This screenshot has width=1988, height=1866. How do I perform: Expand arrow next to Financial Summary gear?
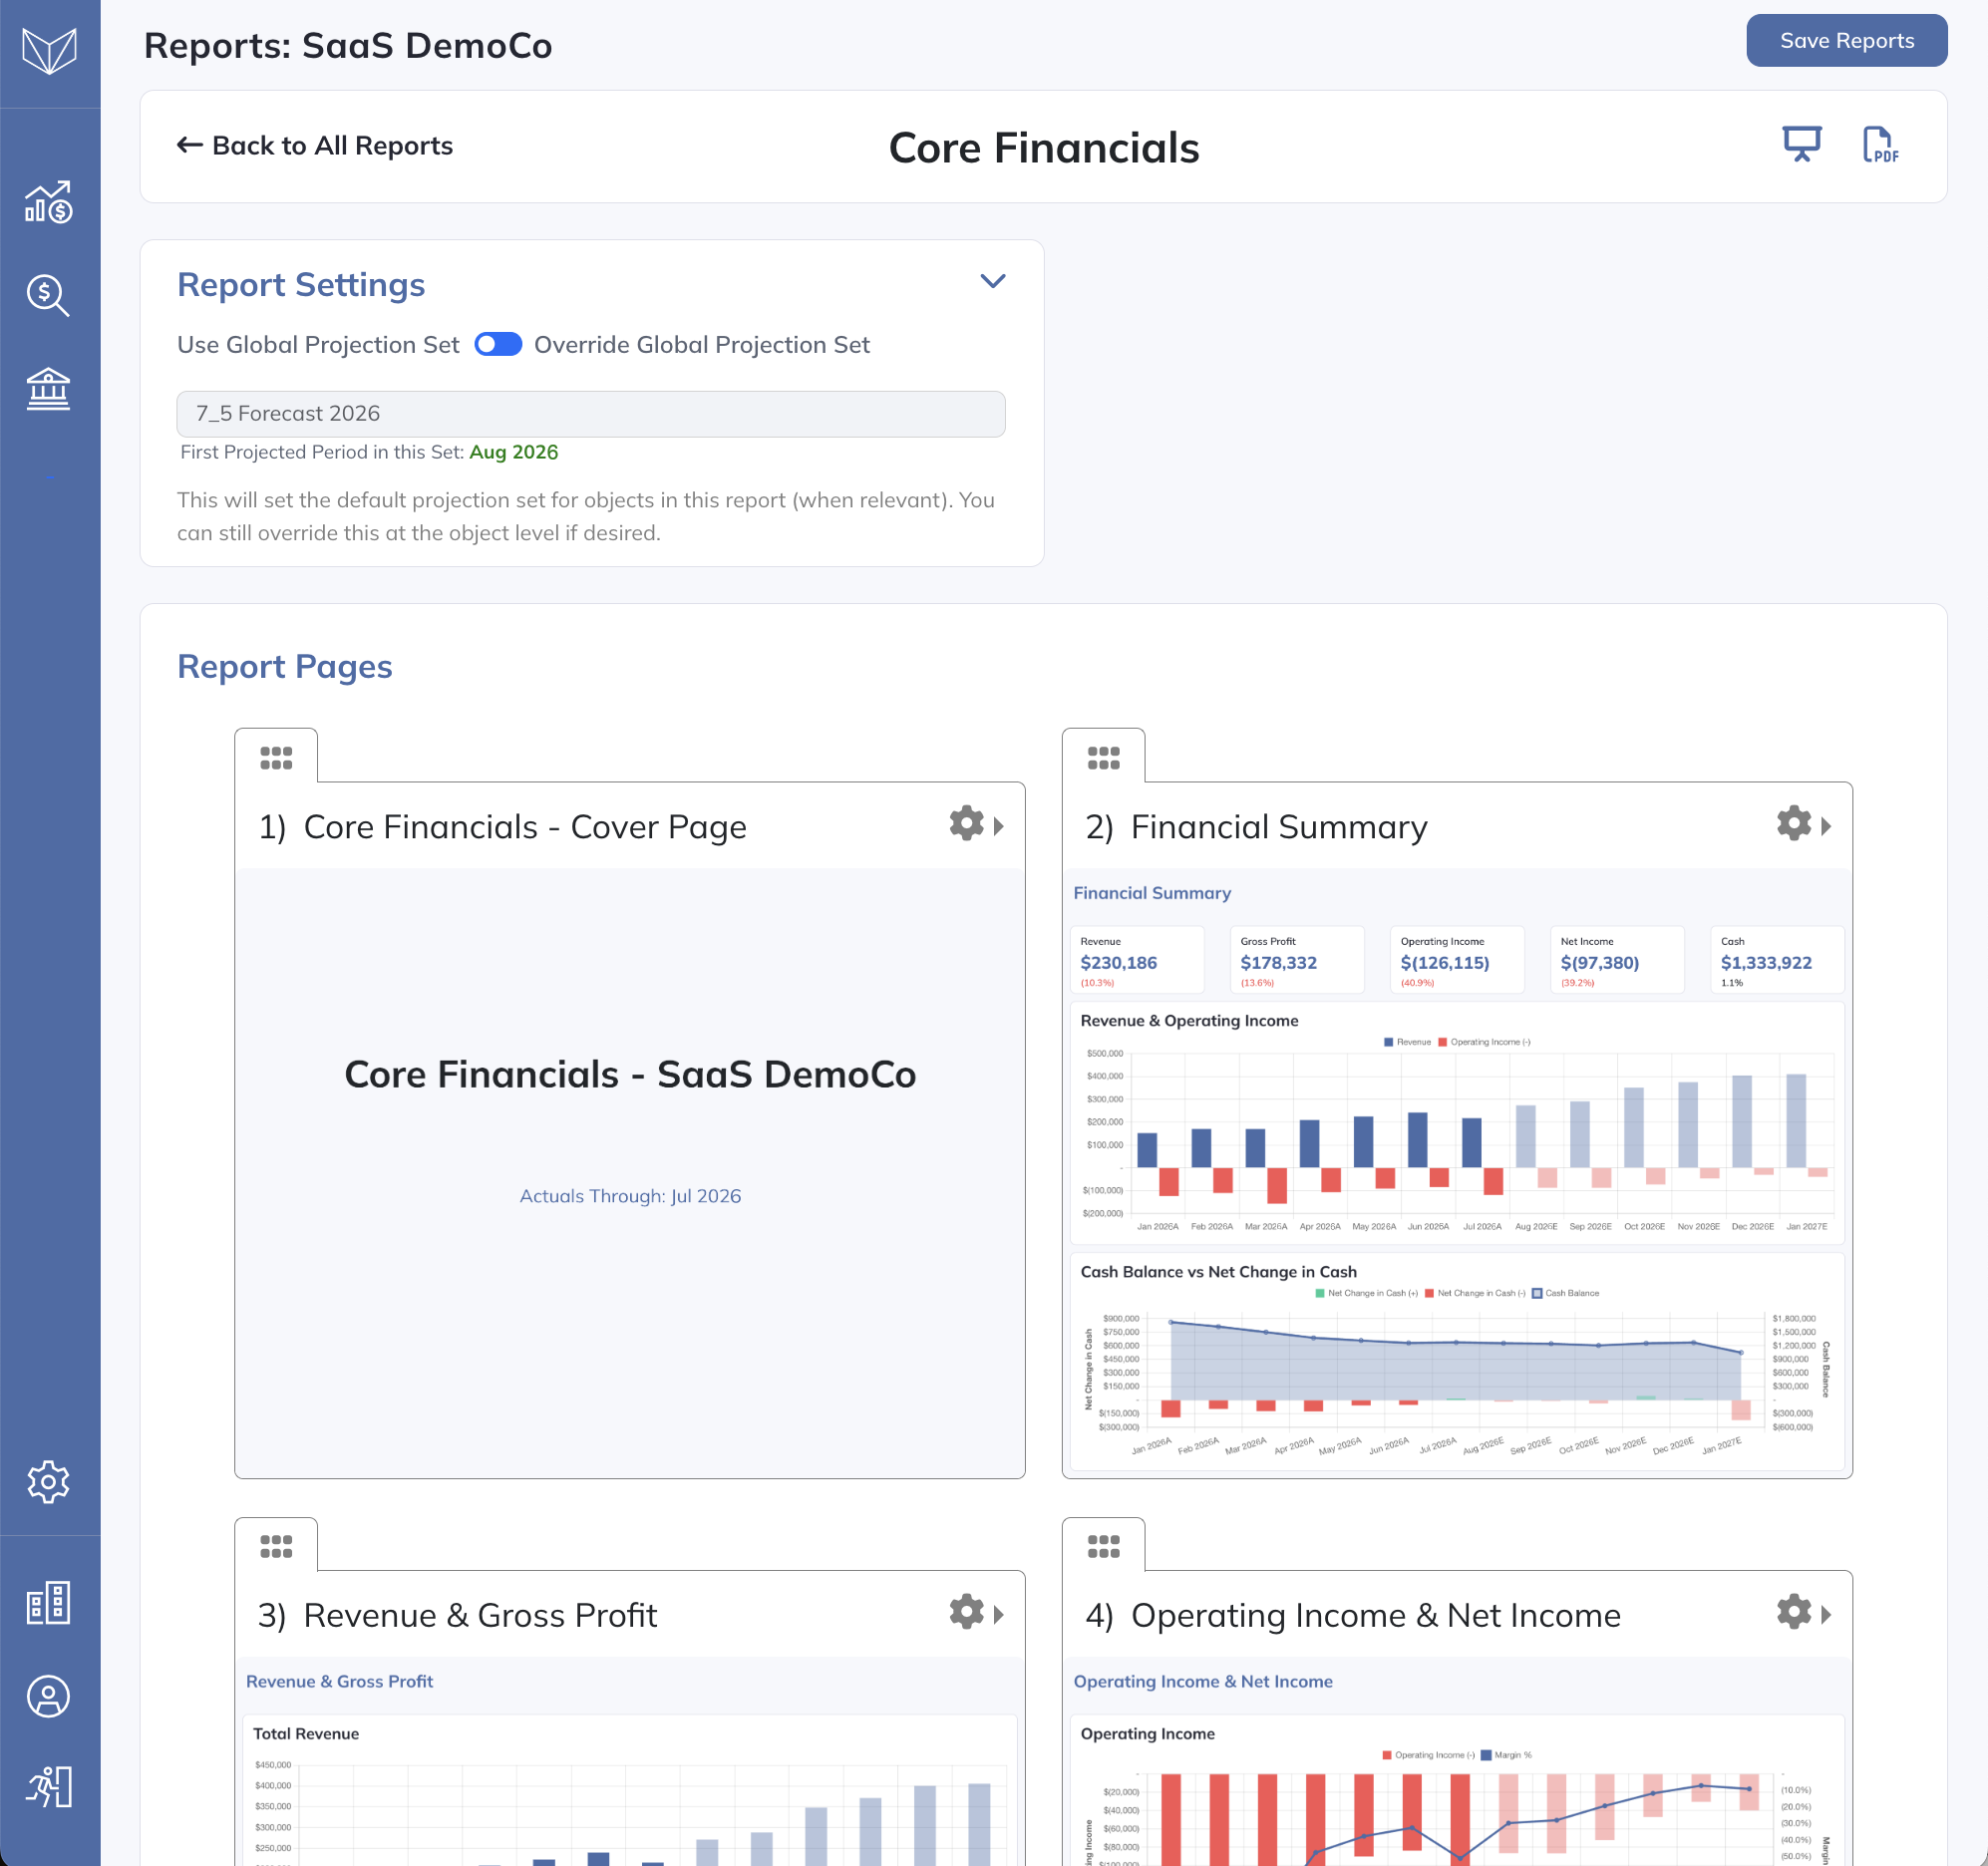[x=1826, y=826]
